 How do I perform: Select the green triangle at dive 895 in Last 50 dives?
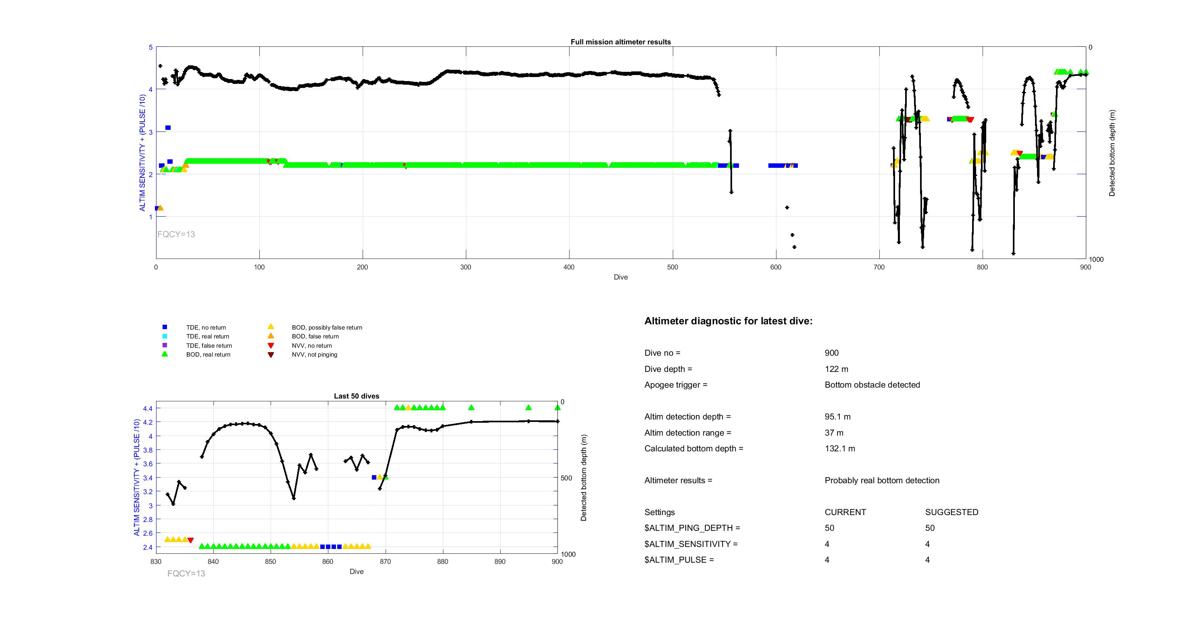529,407
